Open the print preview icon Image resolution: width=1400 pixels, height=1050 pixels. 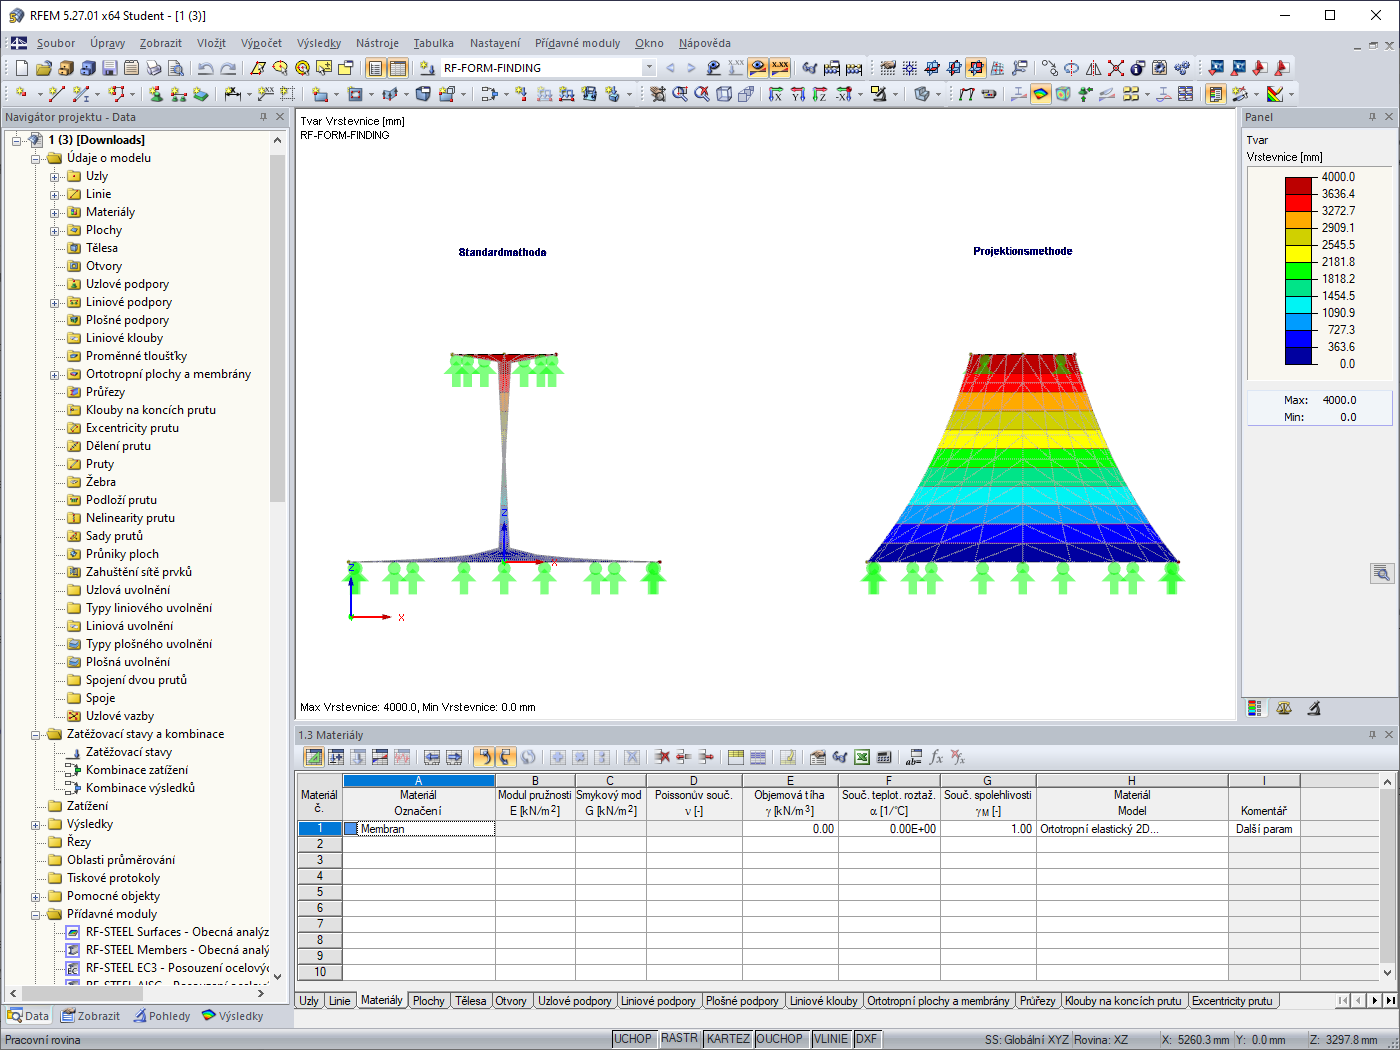175,68
